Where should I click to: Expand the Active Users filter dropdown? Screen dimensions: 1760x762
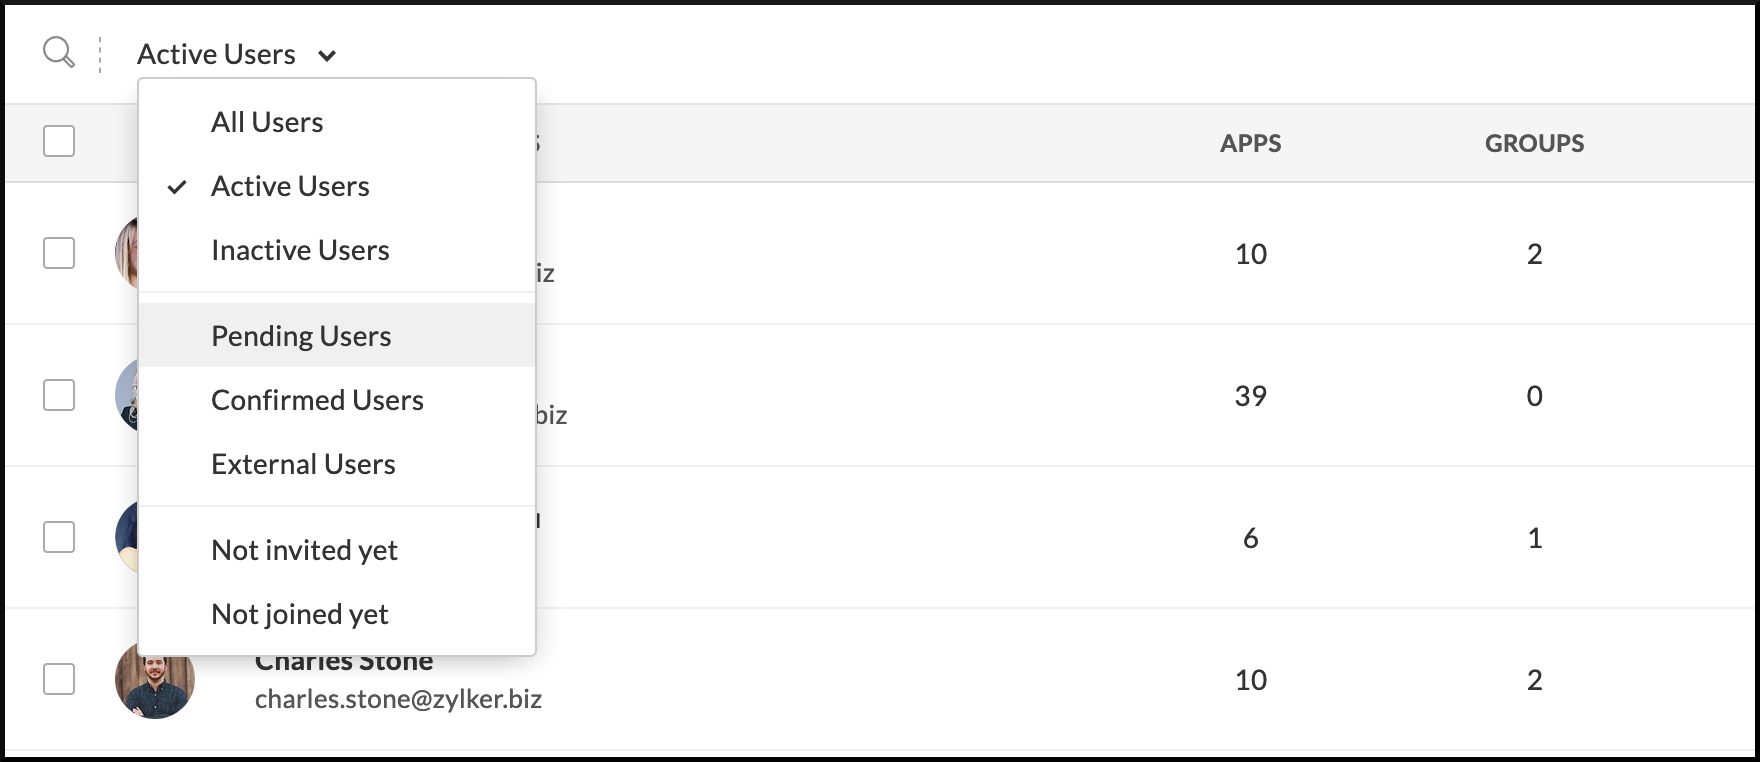(x=236, y=54)
